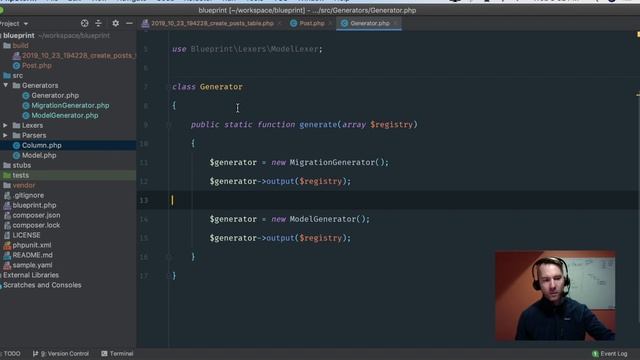Close the Generator.php tab

tap(396, 23)
